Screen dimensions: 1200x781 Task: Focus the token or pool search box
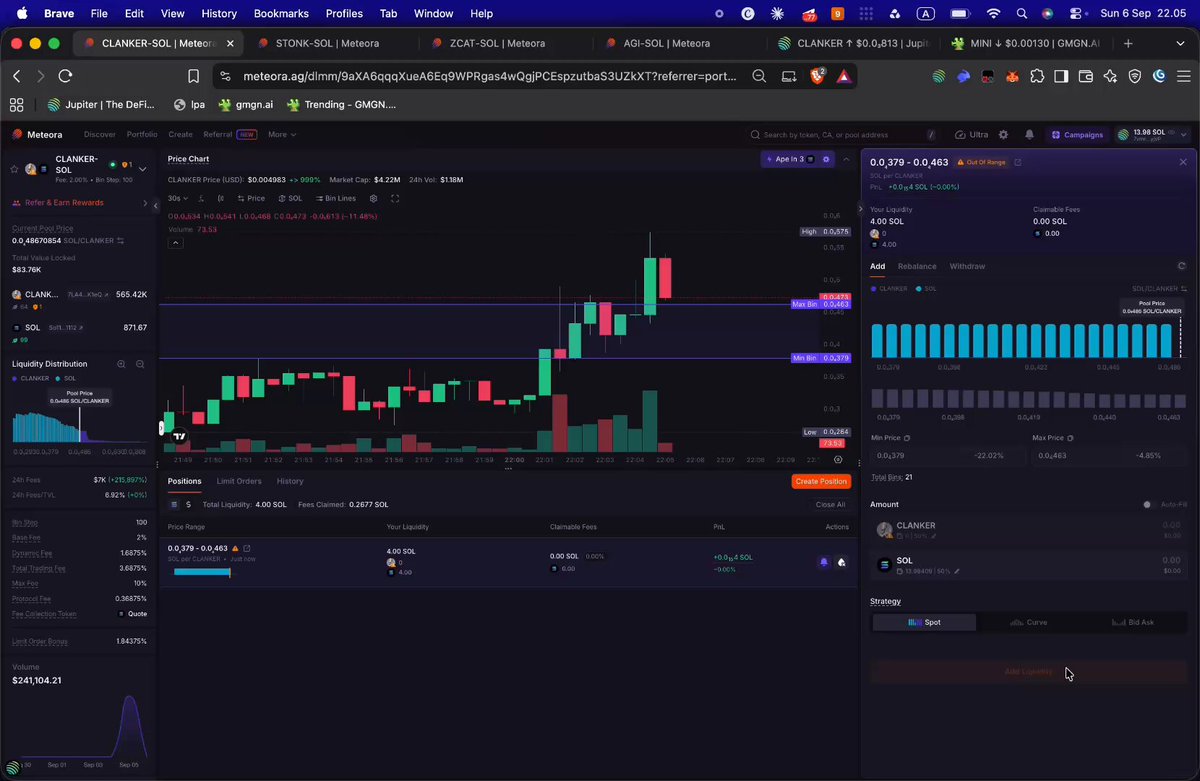tap(843, 134)
